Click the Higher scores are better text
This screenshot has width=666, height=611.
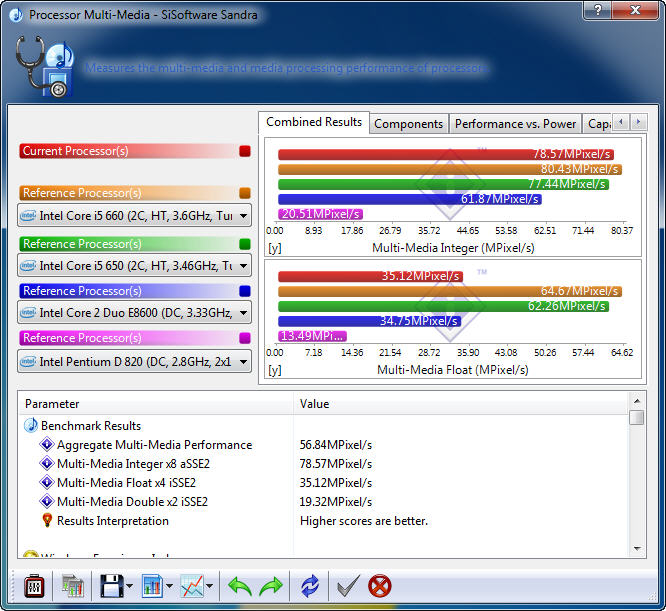coord(364,521)
